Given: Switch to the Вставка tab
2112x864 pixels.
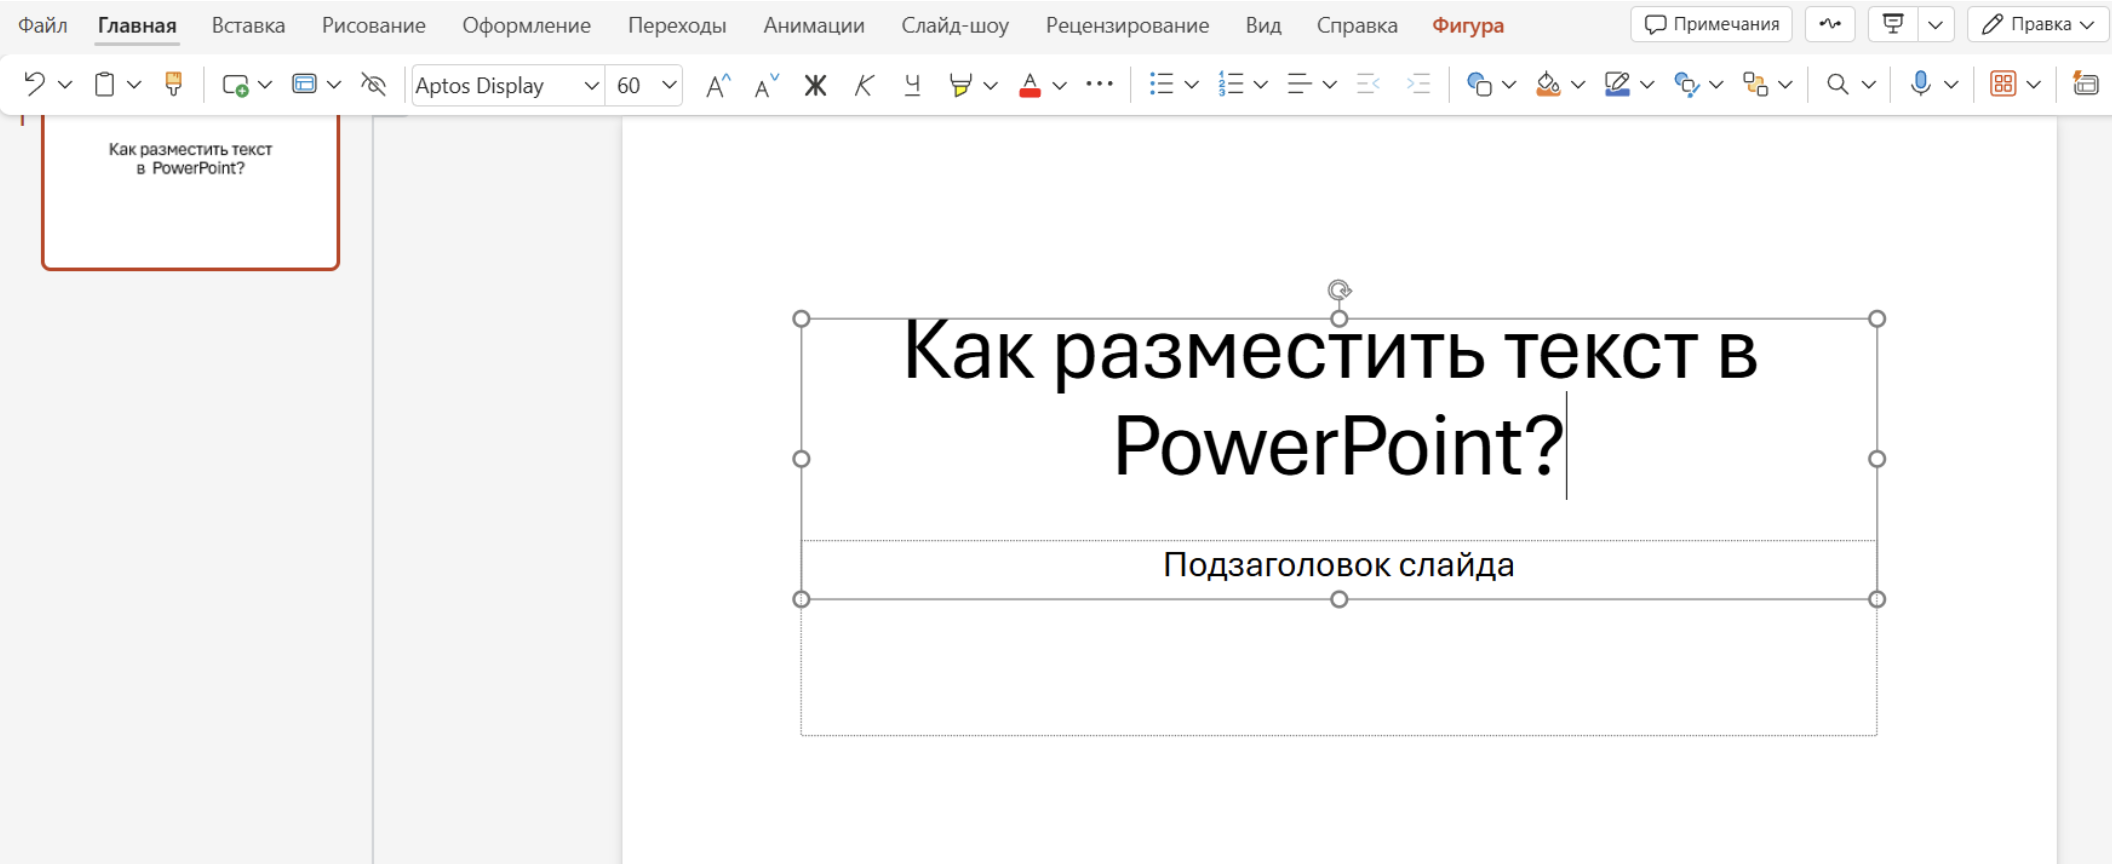Looking at the screenshot, I should click(x=248, y=25).
